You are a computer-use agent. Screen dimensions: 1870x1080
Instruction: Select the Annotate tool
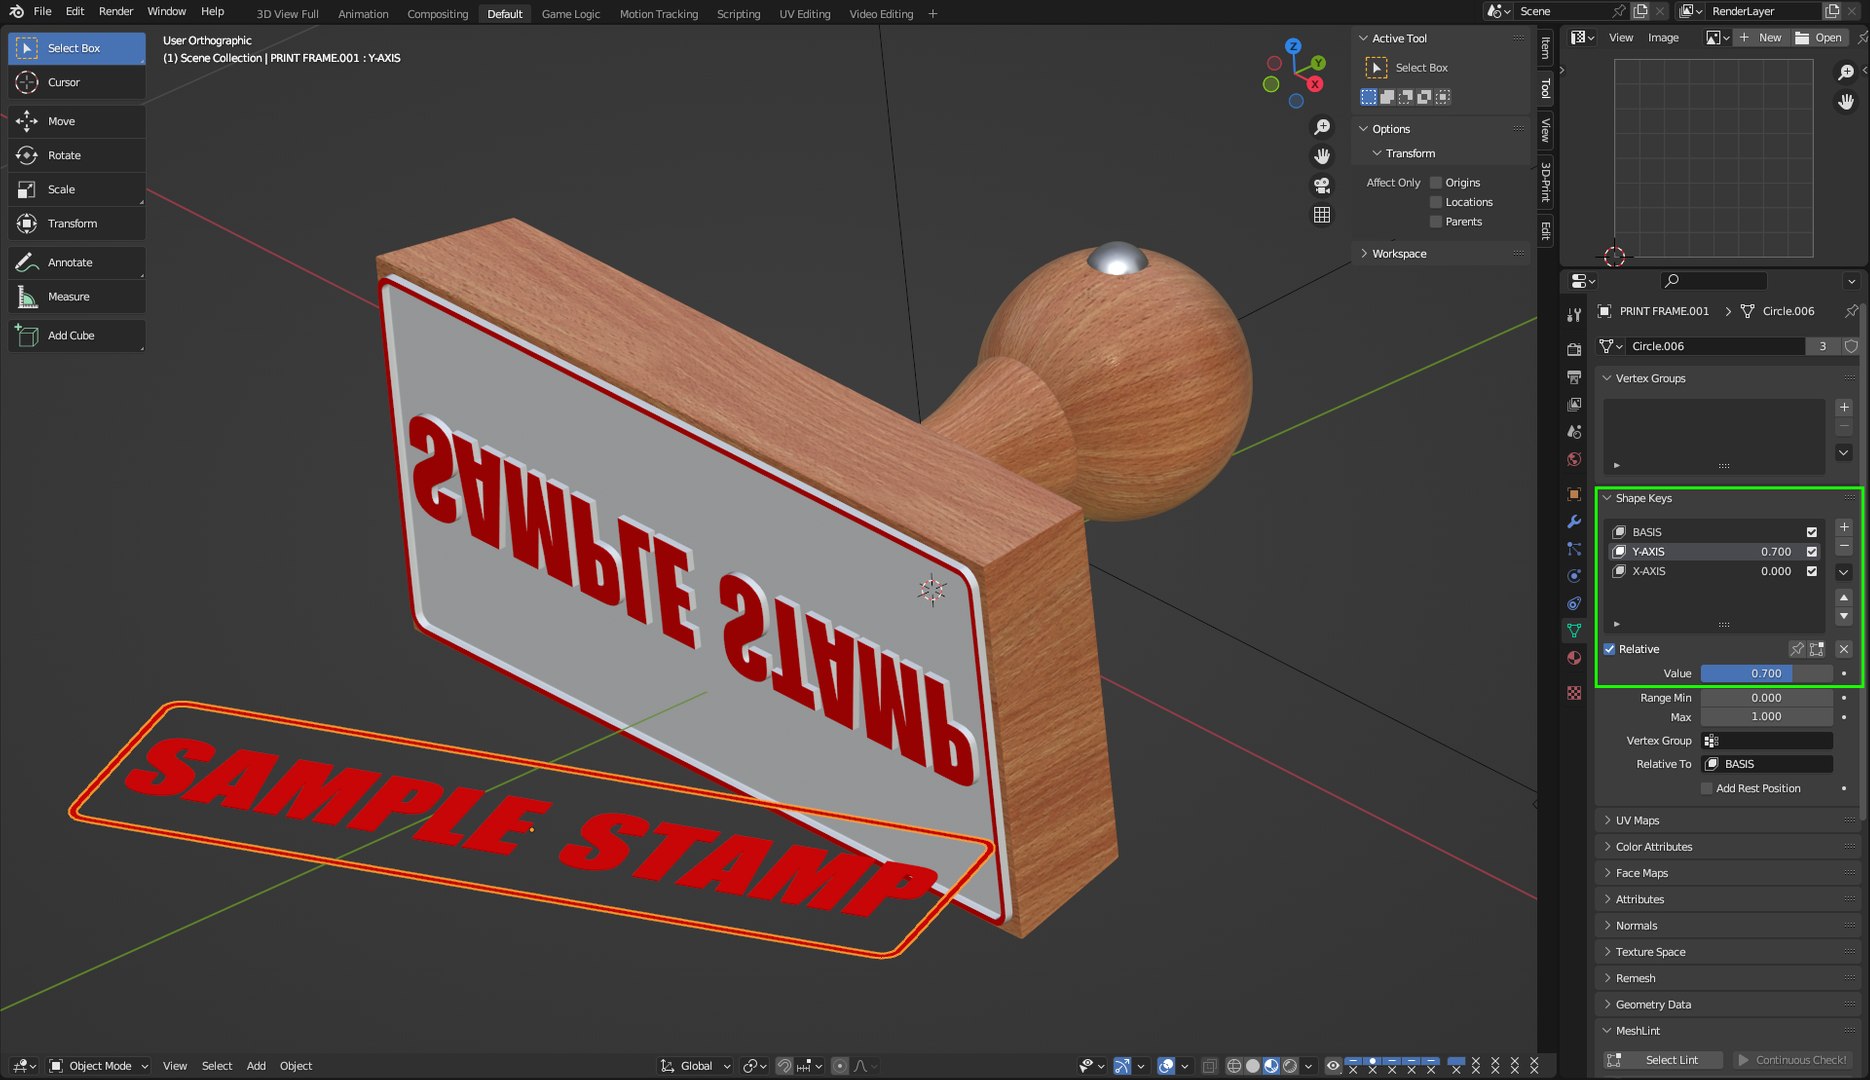coord(77,262)
